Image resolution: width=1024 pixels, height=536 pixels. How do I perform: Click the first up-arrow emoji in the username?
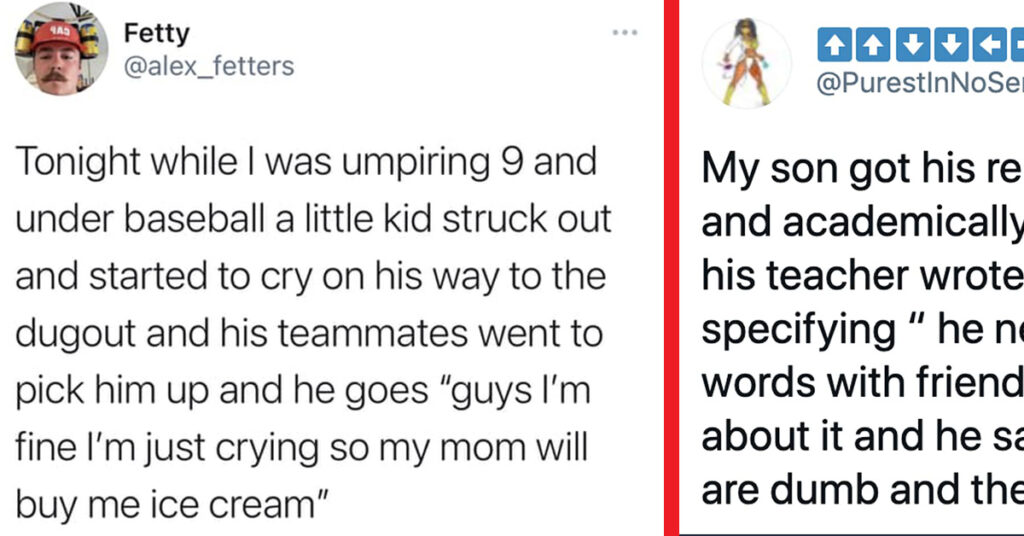click(835, 45)
